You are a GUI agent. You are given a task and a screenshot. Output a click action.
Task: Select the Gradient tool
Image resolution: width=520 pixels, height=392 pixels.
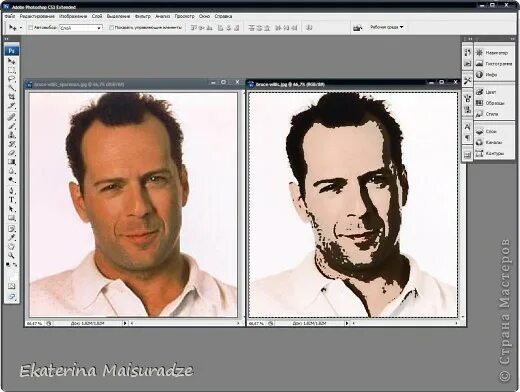pos(12,162)
